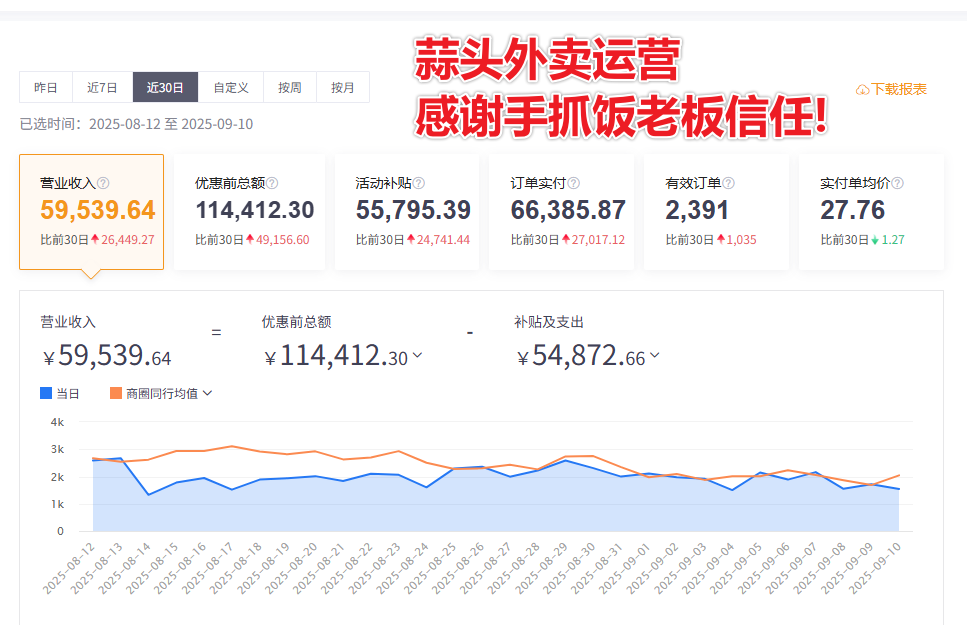
Task: Open the 商圈同行均值 legend dropdown
Action: [208, 394]
